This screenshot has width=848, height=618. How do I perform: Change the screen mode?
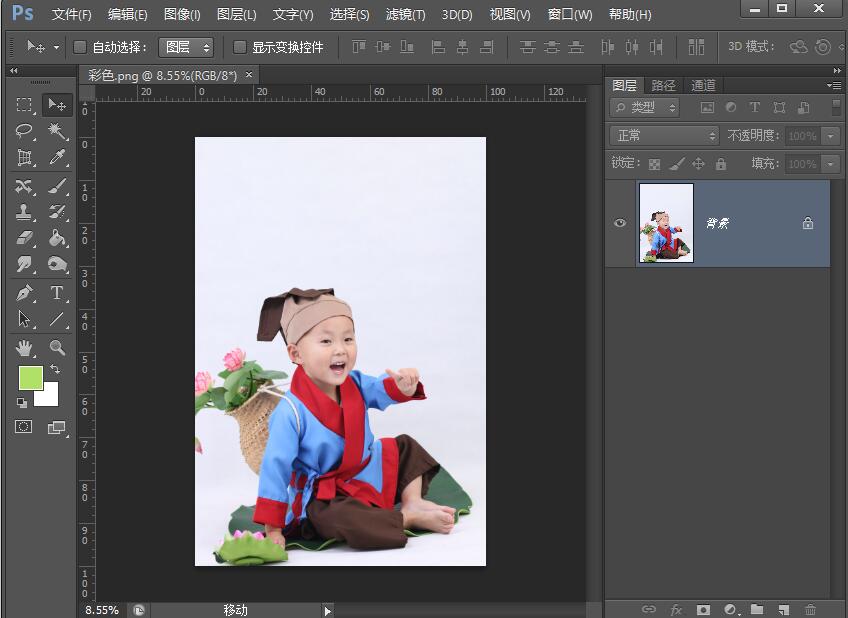[57, 428]
